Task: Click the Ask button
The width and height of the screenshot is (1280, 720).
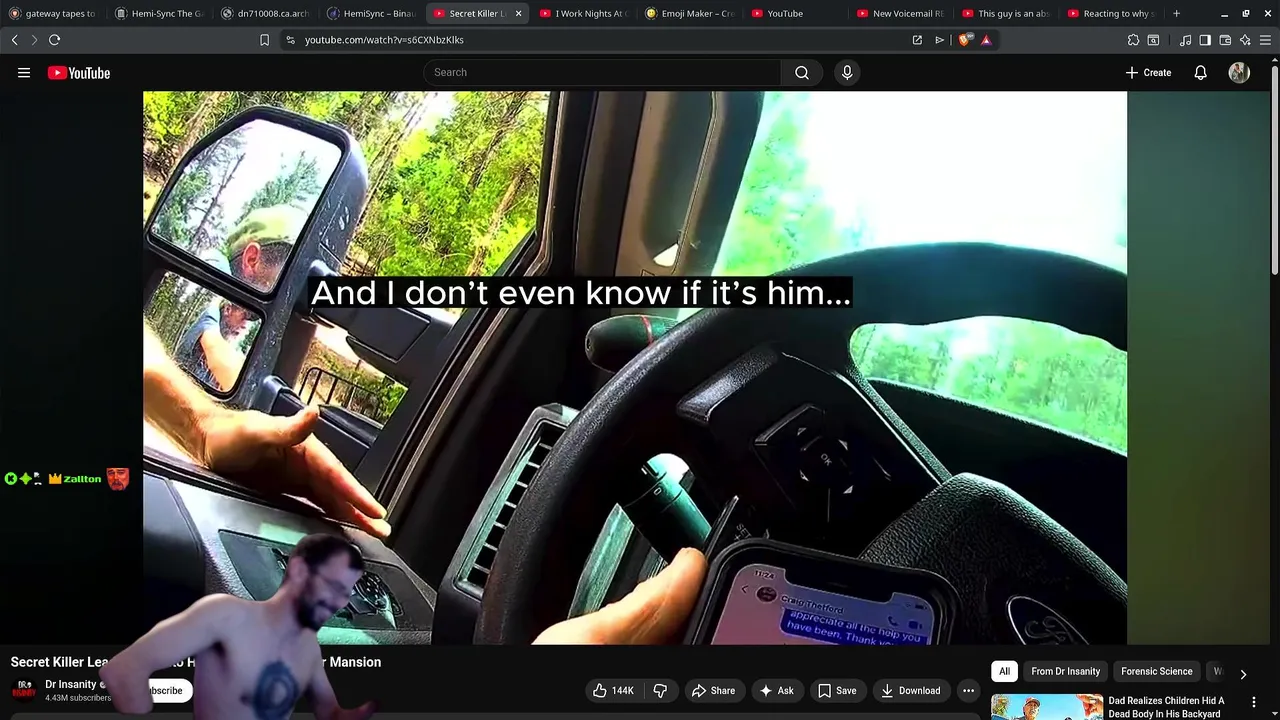Action: 776,690
